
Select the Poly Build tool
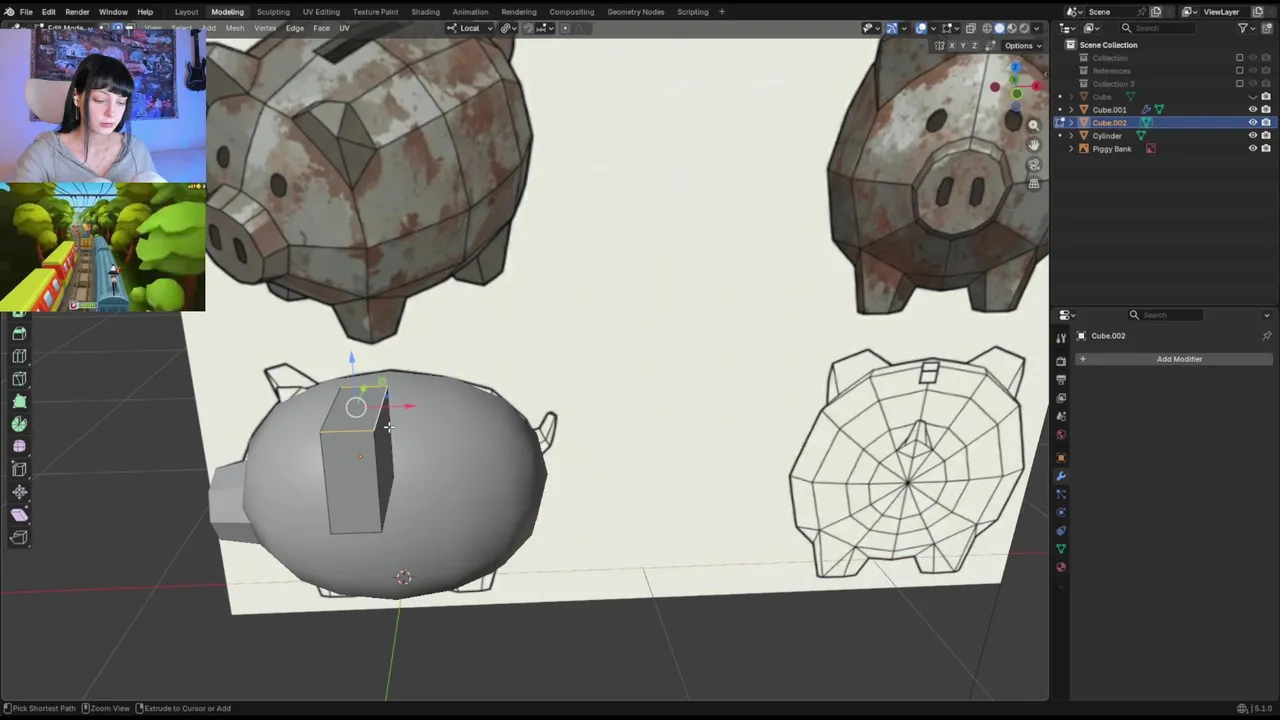coord(19,401)
